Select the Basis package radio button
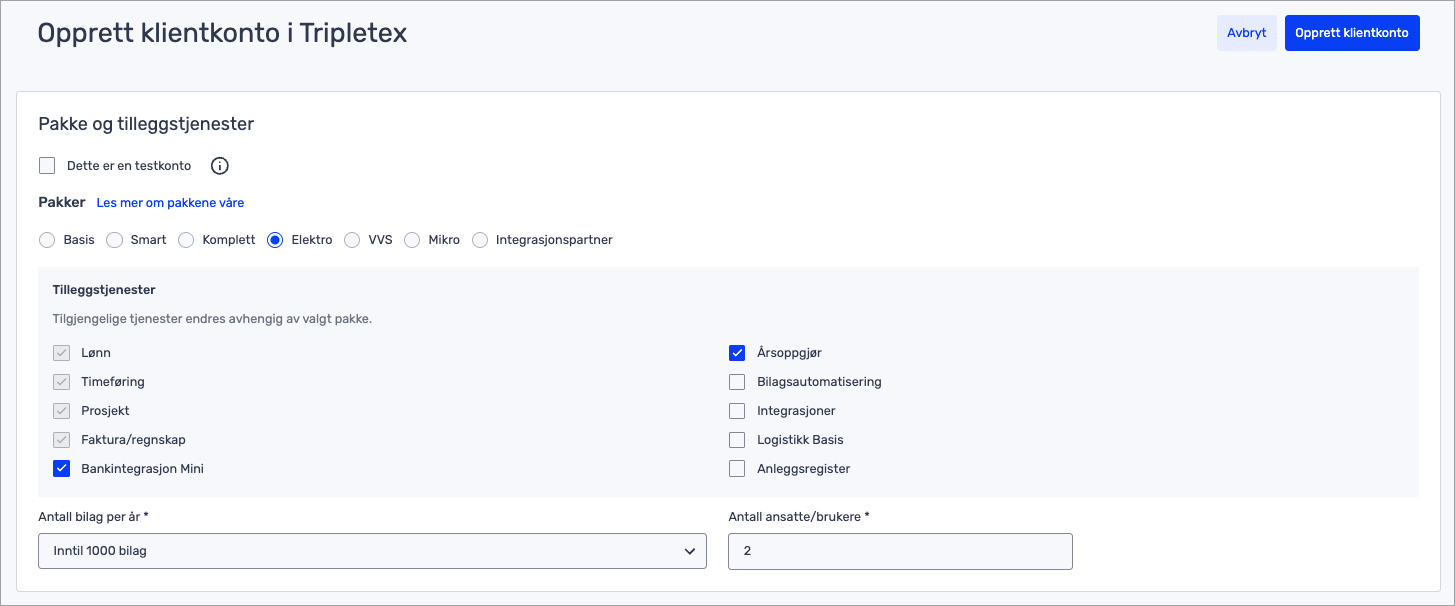1455x606 pixels. (x=47, y=240)
